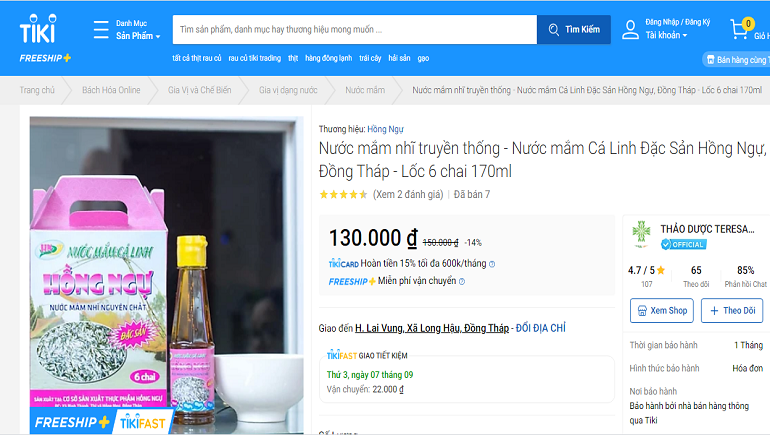Select 'rau củ tiki trading' quick link

tap(254, 58)
